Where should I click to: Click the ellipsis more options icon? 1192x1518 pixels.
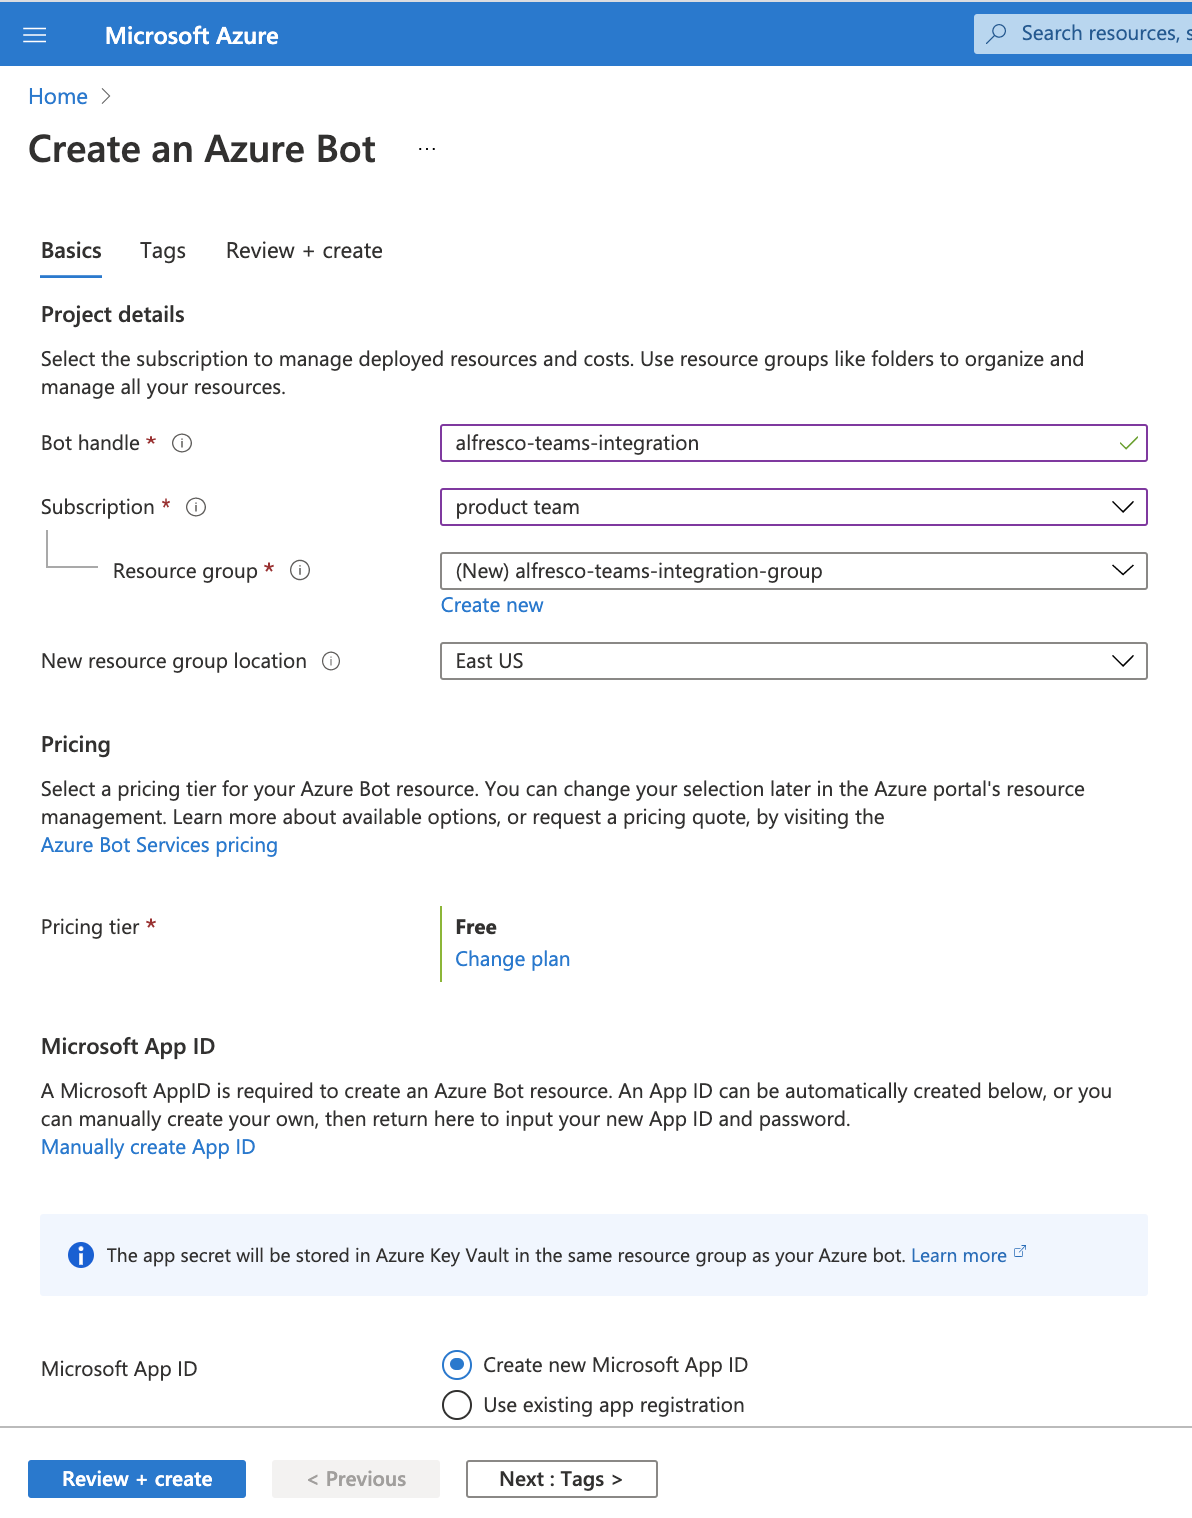tap(427, 149)
